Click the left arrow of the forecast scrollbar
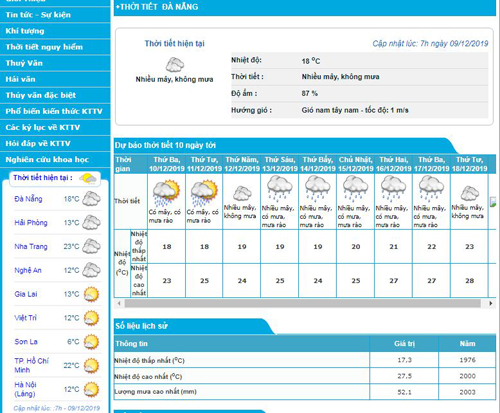The image size is (500, 413). click(x=119, y=303)
